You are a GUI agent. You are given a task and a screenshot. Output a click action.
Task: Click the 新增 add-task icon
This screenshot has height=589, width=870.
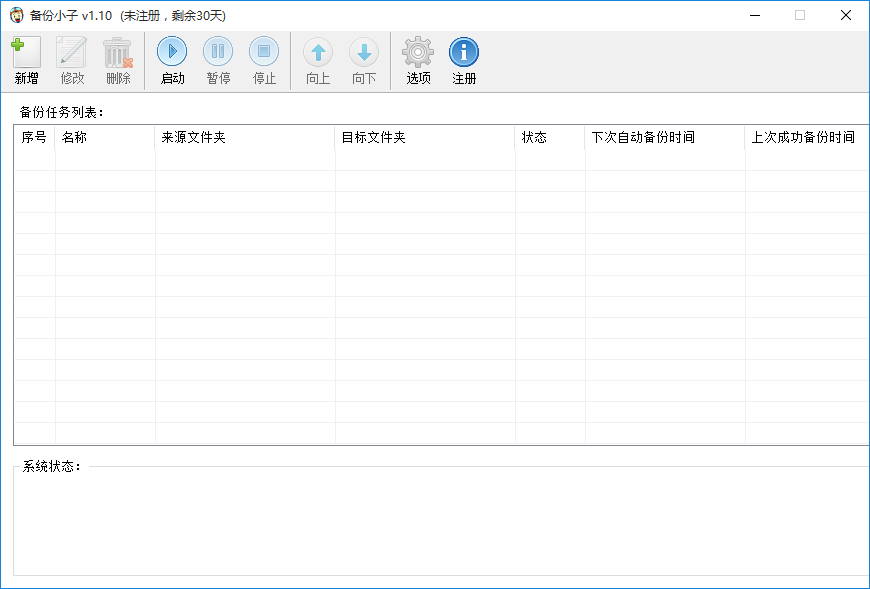26,52
